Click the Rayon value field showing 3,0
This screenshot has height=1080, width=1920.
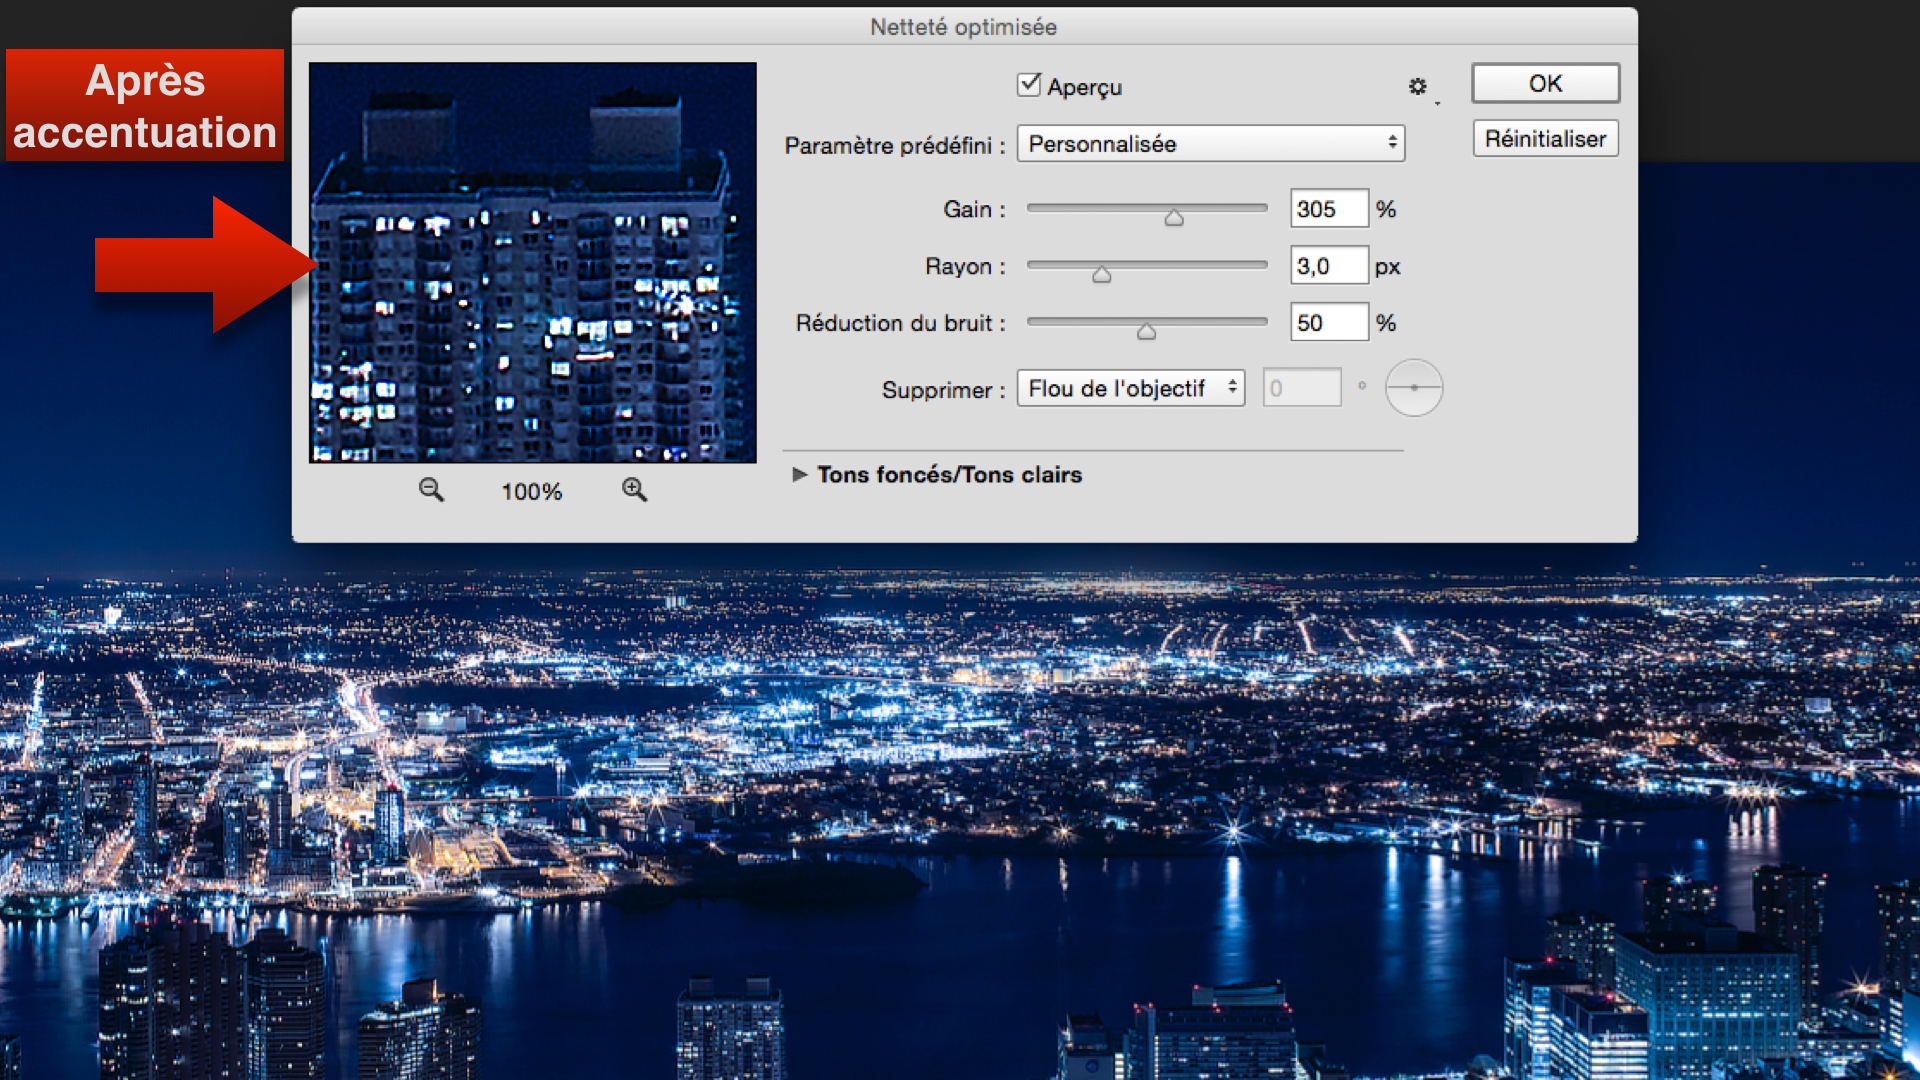[1328, 266]
